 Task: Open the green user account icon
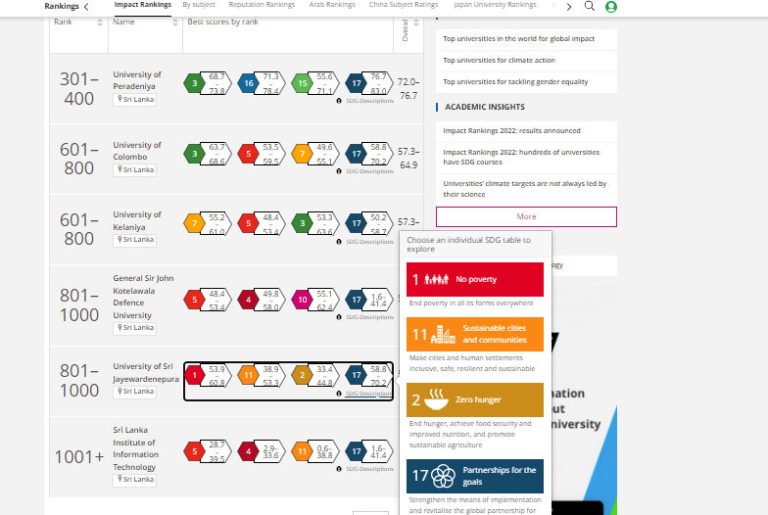(x=611, y=7)
